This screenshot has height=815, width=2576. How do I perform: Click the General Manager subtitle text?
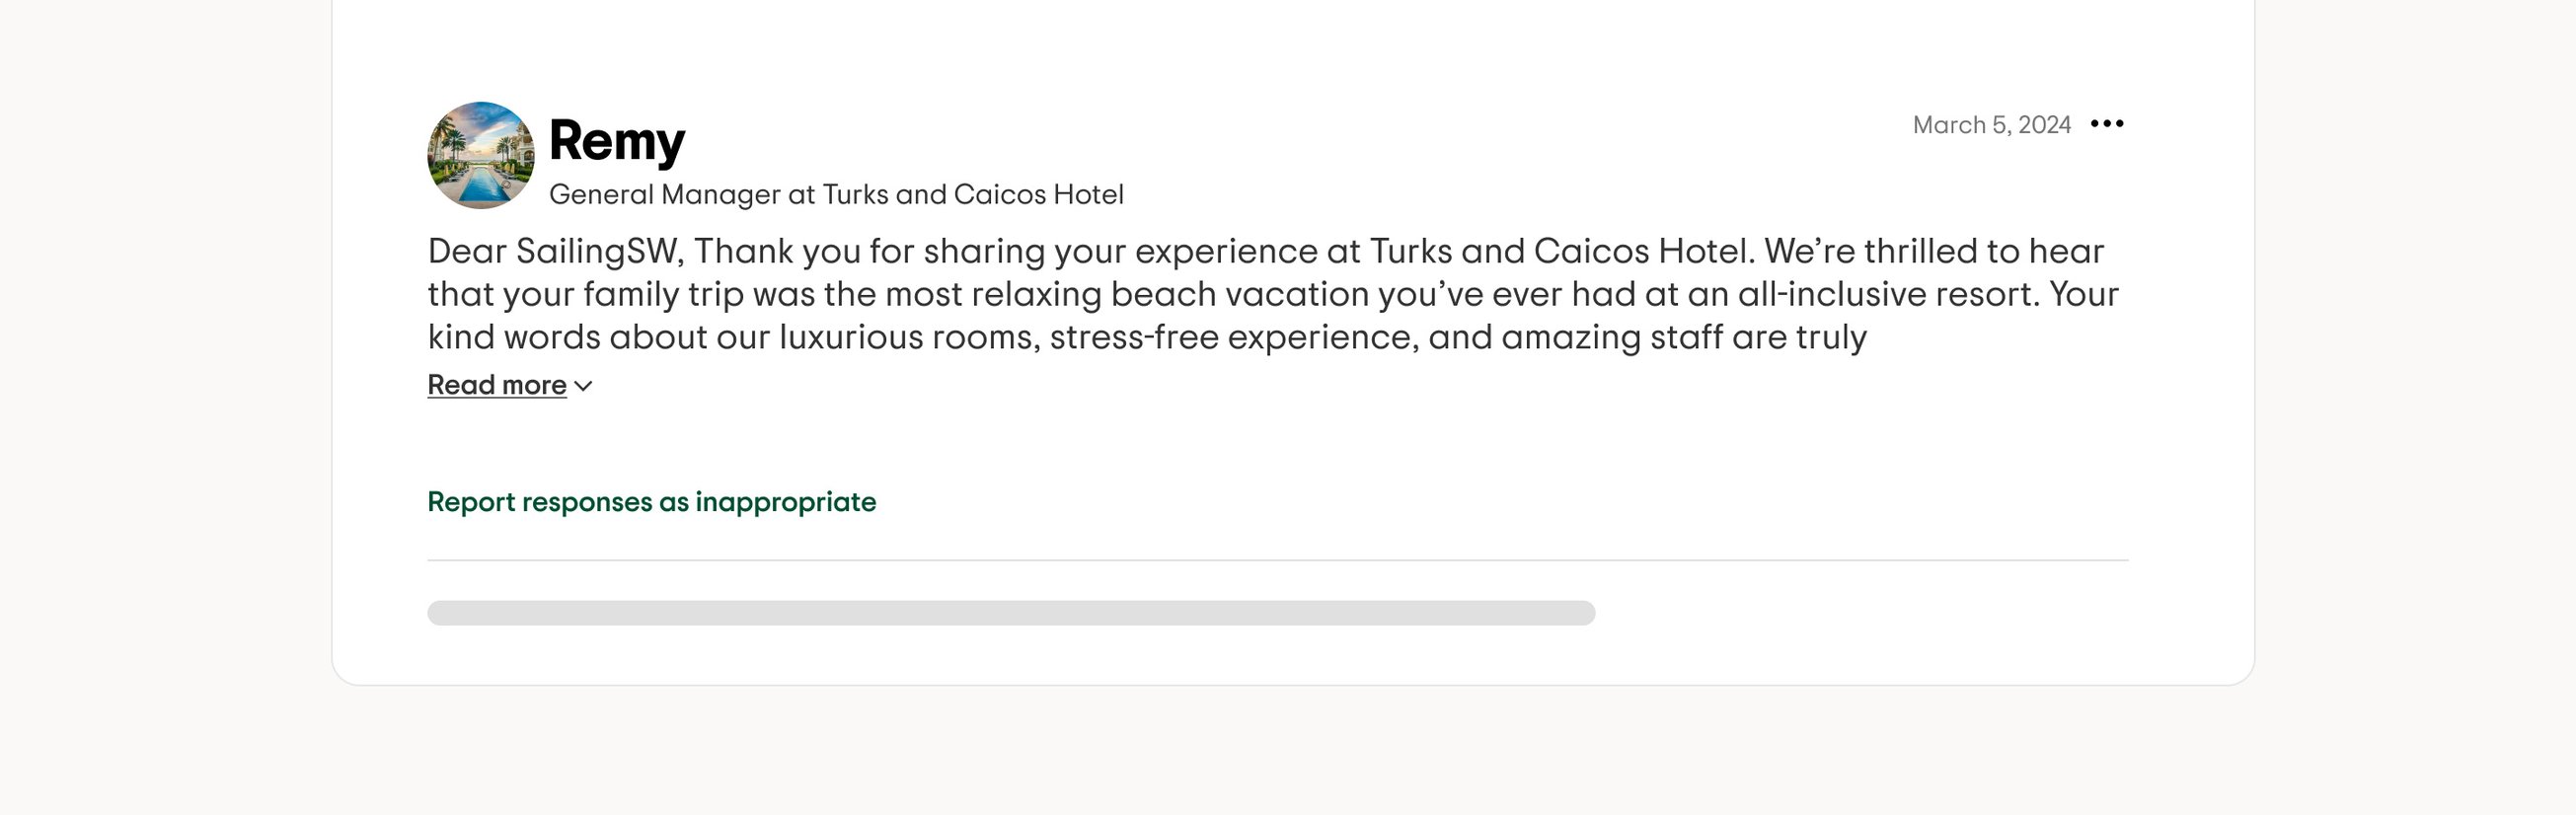pos(838,194)
